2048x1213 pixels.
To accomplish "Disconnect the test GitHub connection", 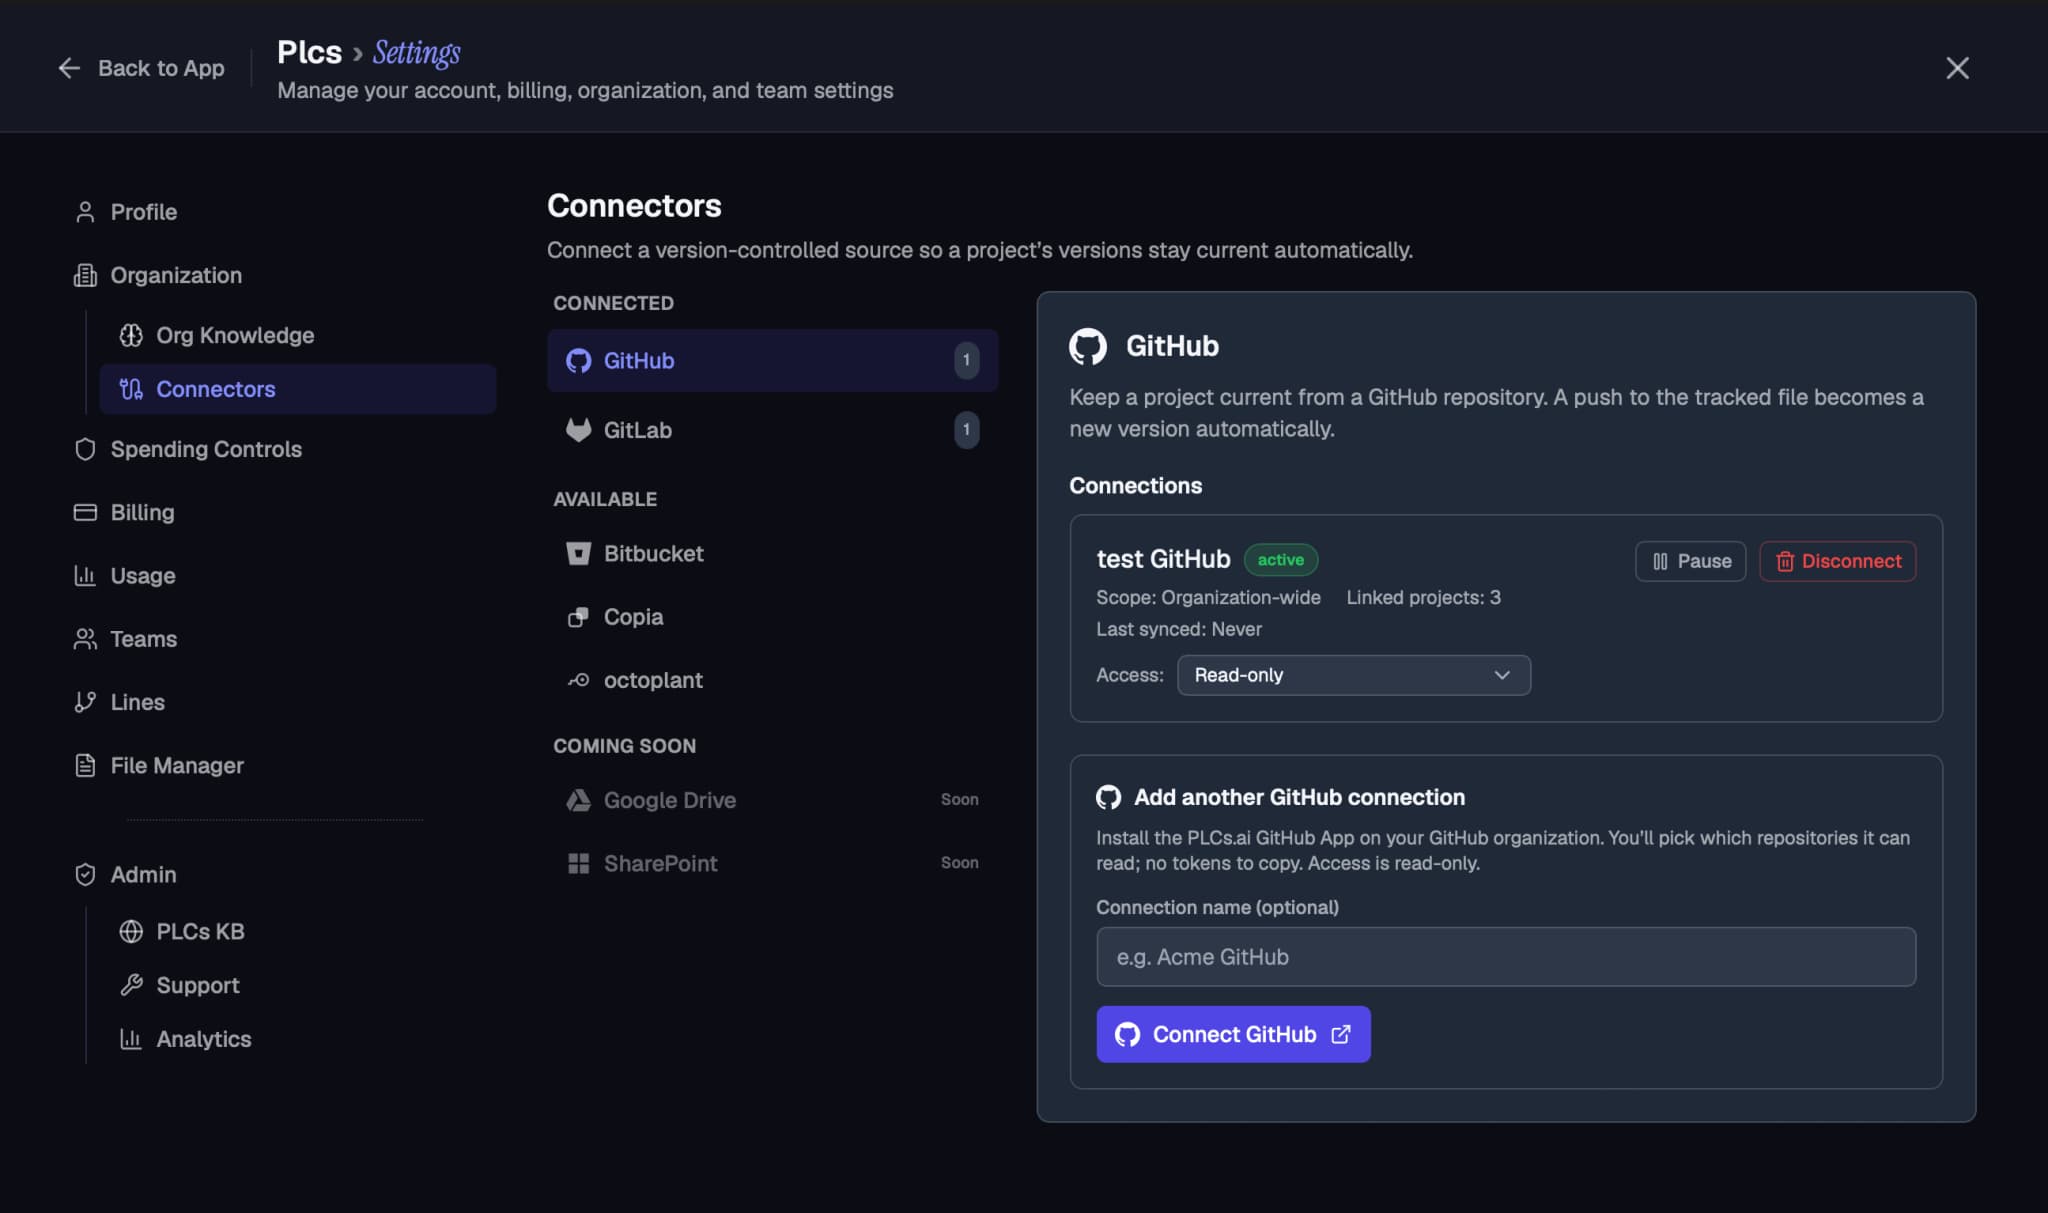I will tap(1837, 561).
